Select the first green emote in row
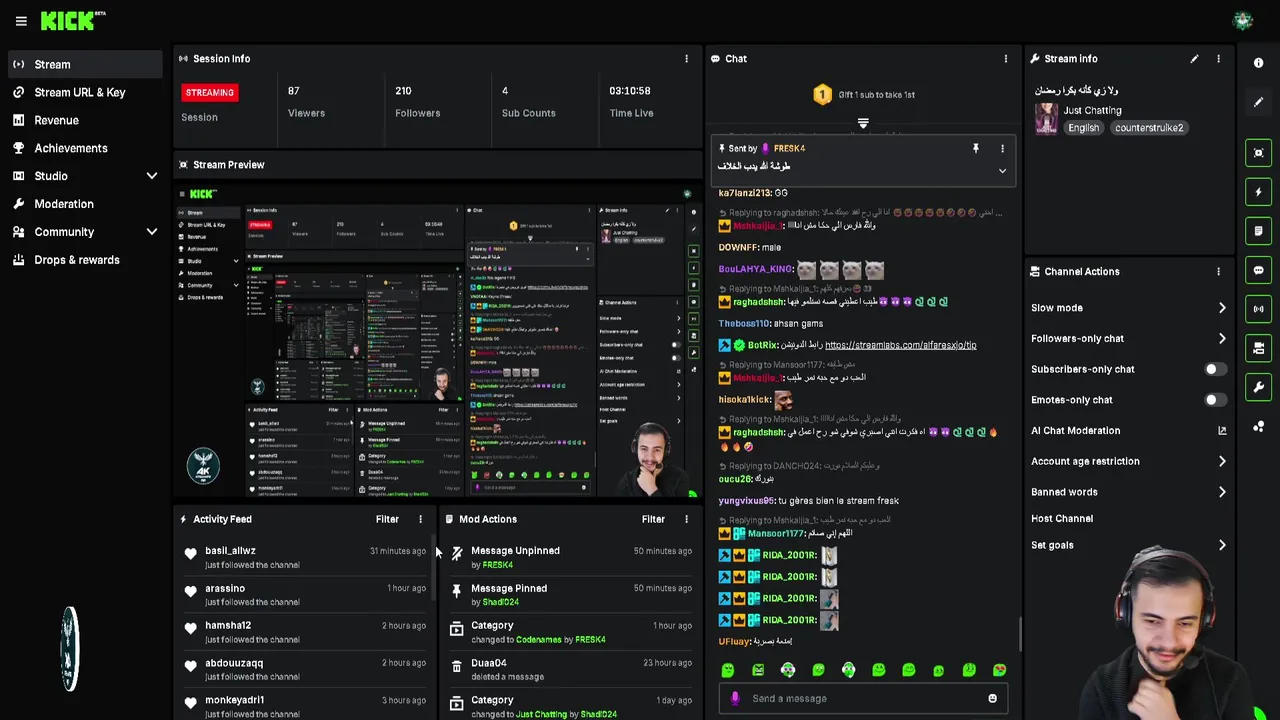The height and width of the screenshot is (720, 1280). coord(728,670)
